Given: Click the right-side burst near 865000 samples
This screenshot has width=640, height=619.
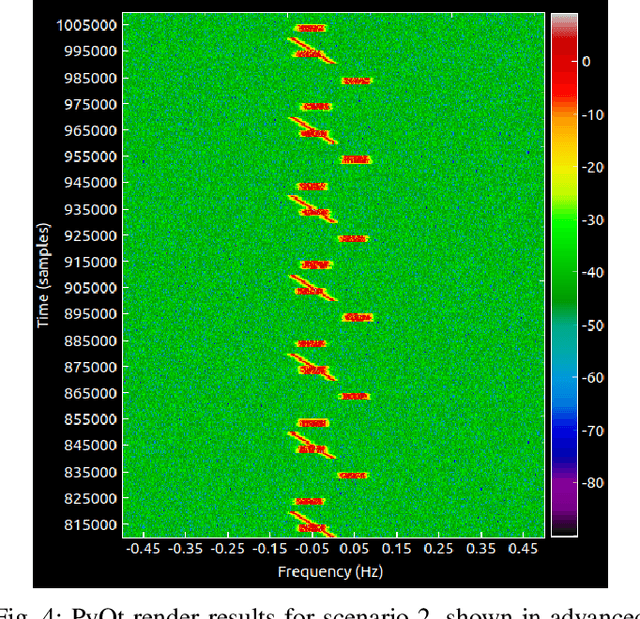Looking at the screenshot, I should pyautogui.click(x=354, y=396).
